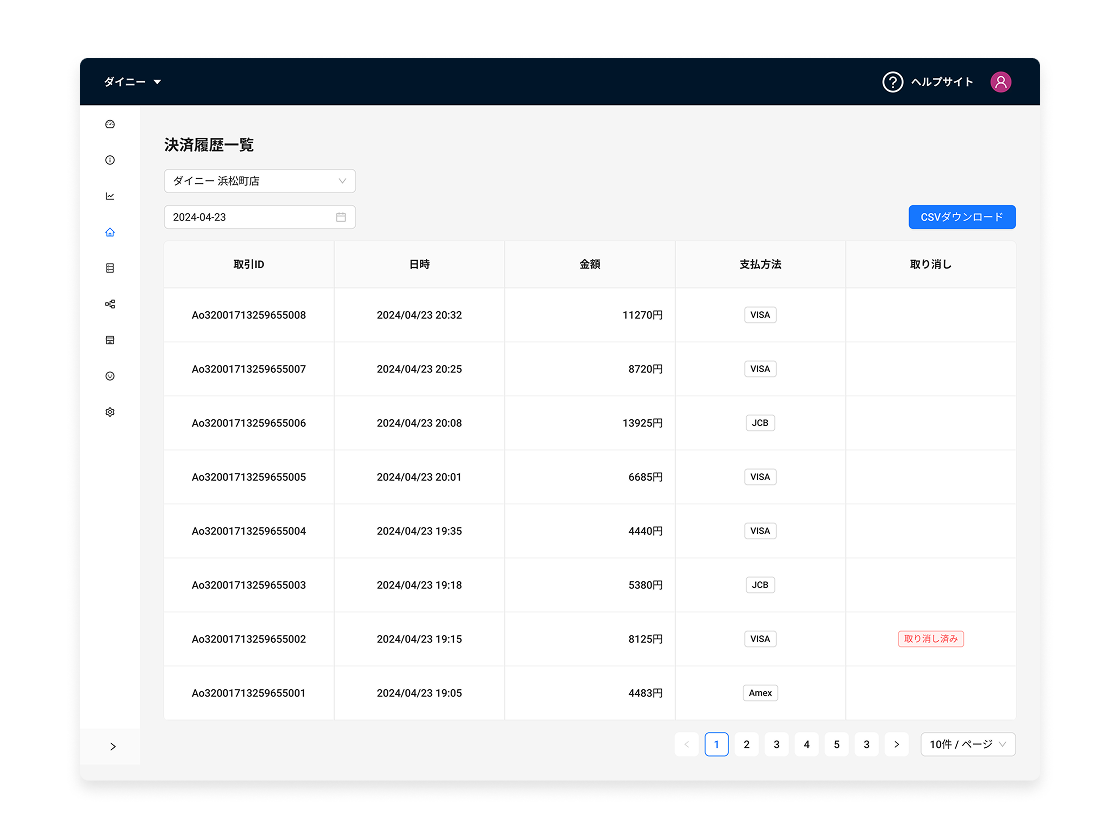The image size is (1120, 840).
Task: Select transaction Ao32001713259655008
Action: [249, 315]
